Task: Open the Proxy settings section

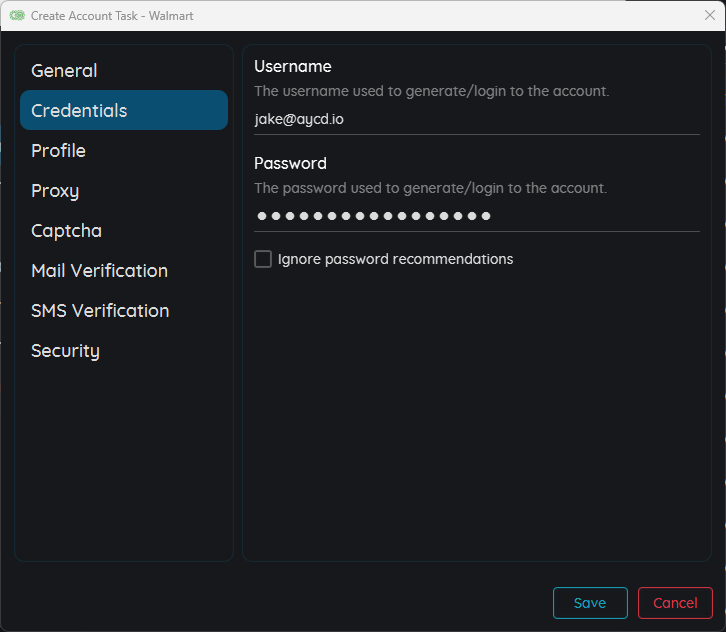Action: [x=55, y=191]
